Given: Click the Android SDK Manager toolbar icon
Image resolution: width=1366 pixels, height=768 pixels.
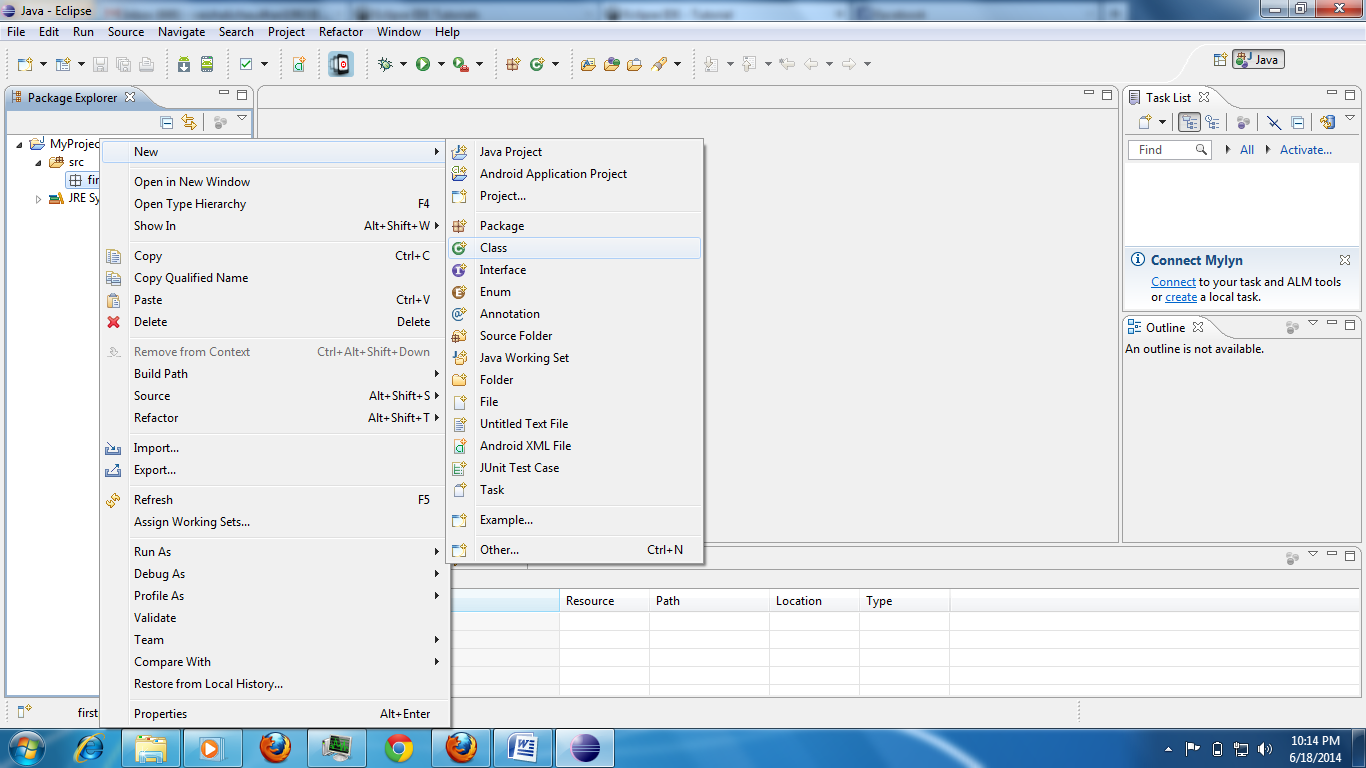Looking at the screenshot, I should coord(184,64).
